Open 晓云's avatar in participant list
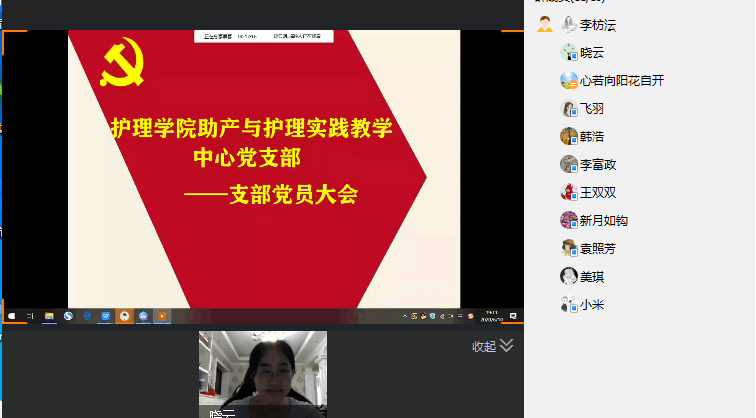The width and height of the screenshot is (756, 418). coord(569,52)
